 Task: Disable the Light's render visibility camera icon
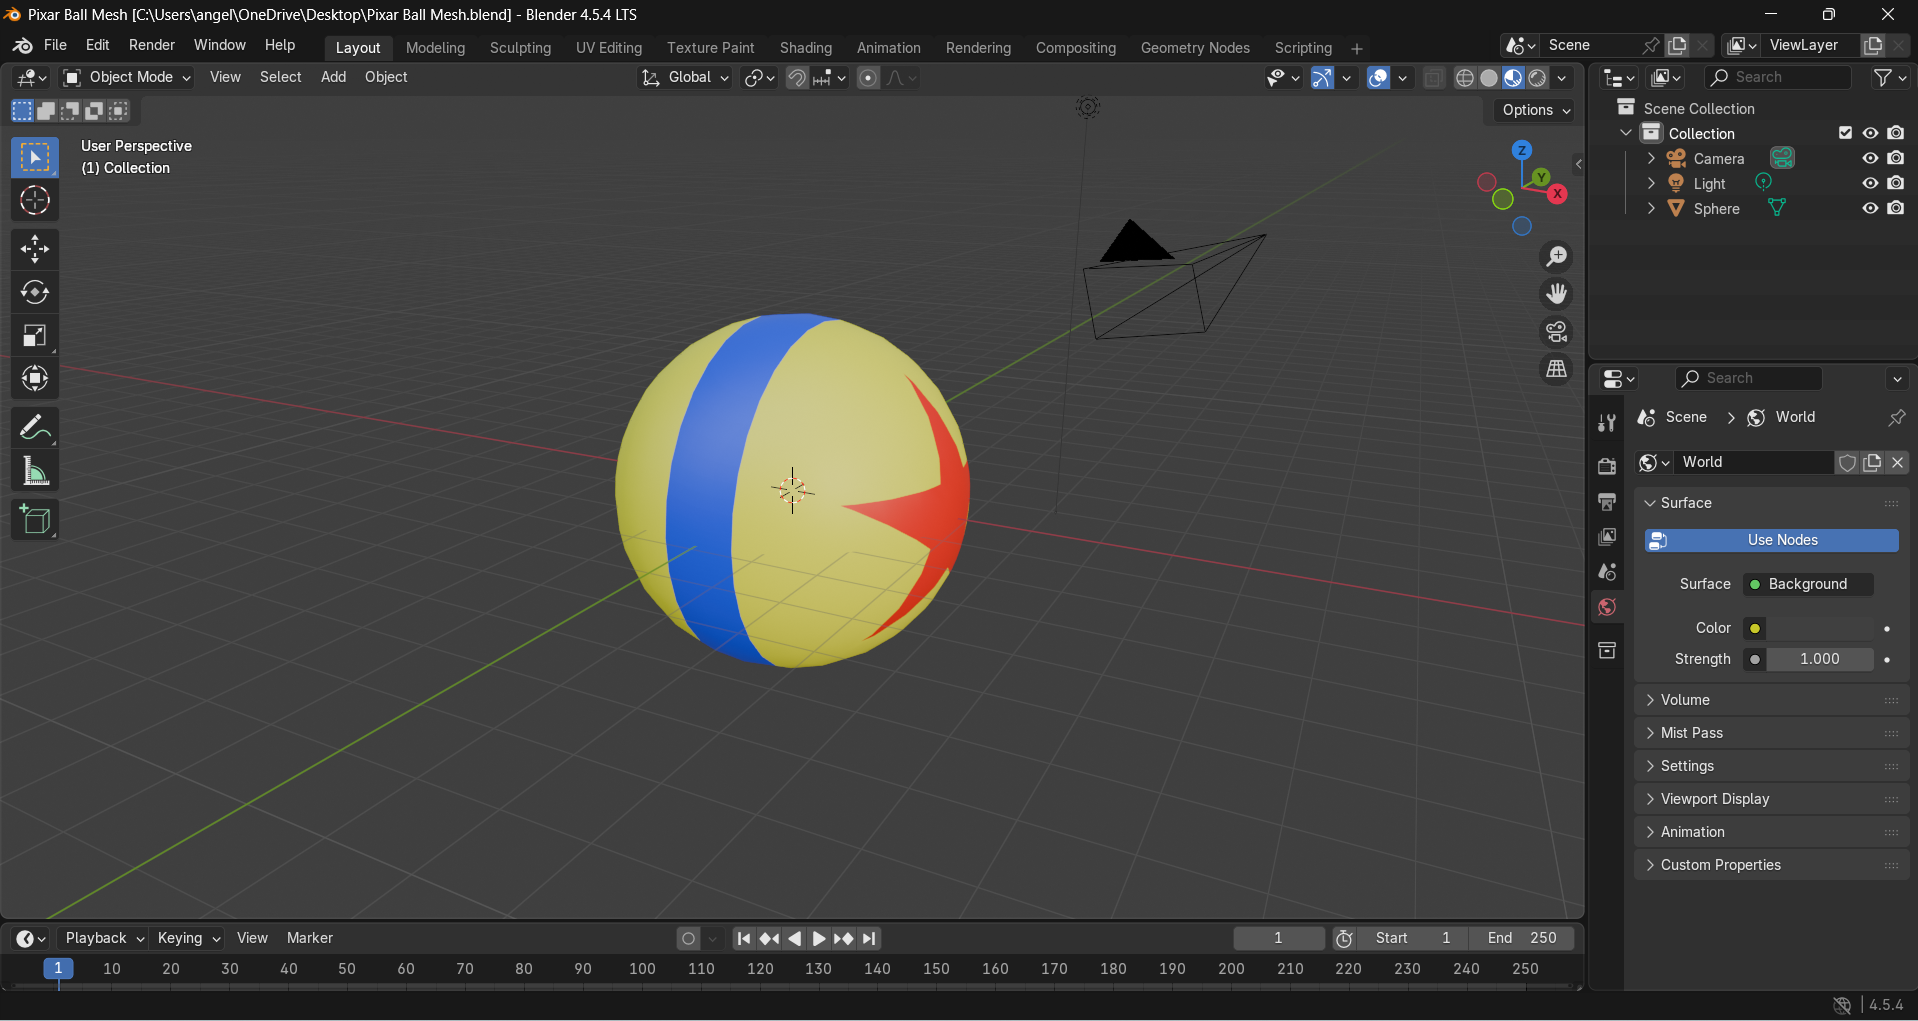click(x=1896, y=183)
